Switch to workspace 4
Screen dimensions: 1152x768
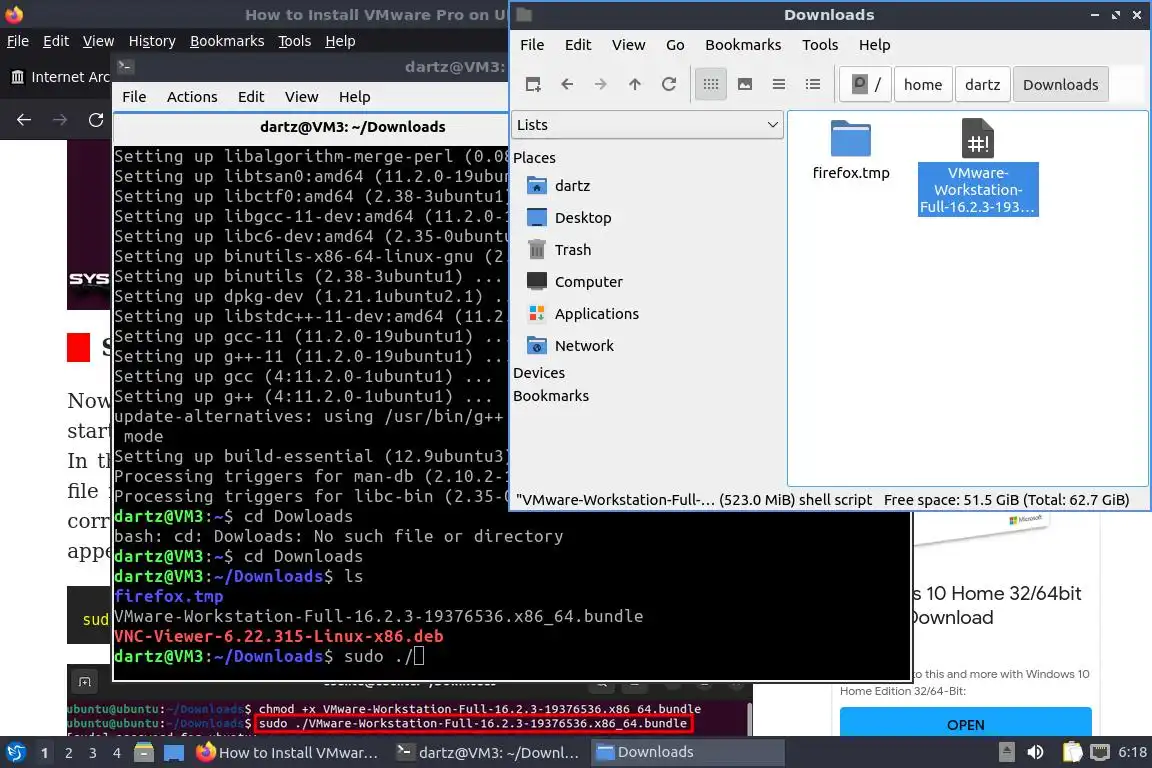pos(117,753)
